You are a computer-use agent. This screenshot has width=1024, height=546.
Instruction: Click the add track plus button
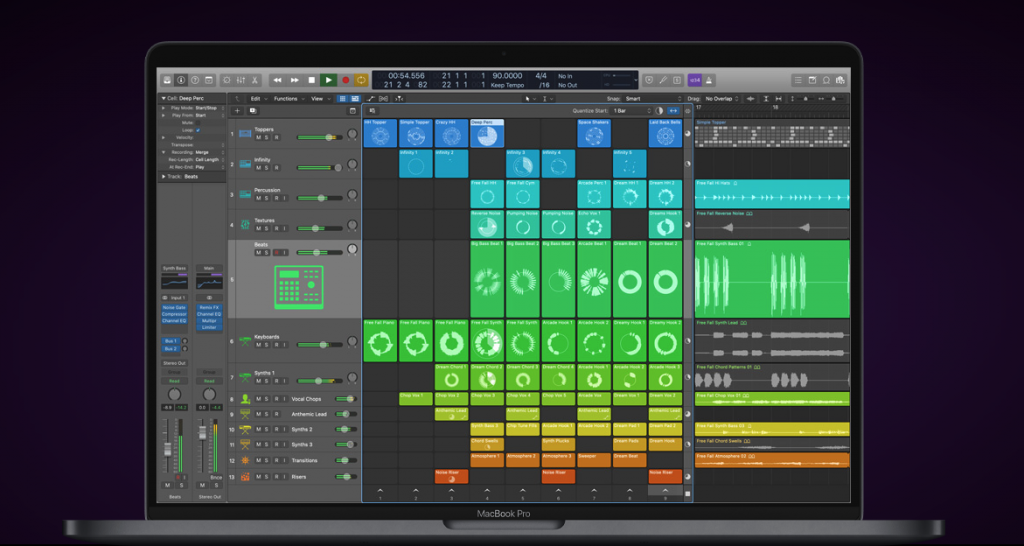click(x=237, y=111)
